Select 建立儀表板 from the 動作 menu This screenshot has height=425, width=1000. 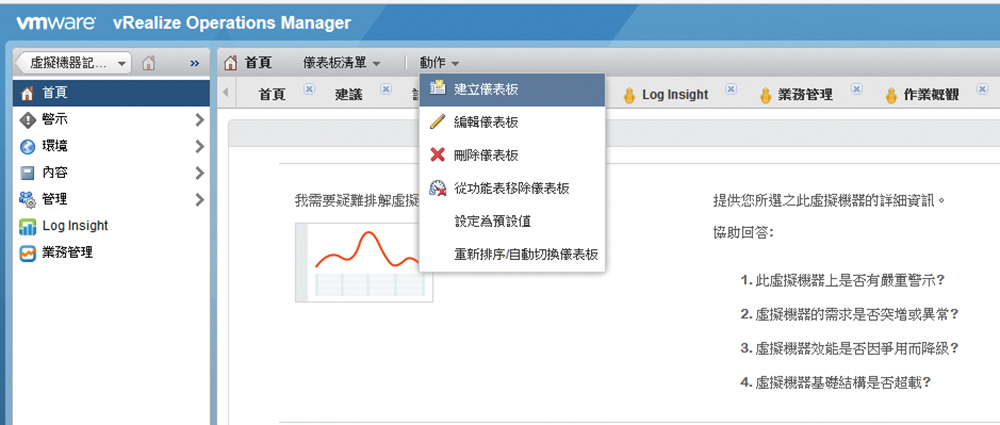click(x=486, y=90)
